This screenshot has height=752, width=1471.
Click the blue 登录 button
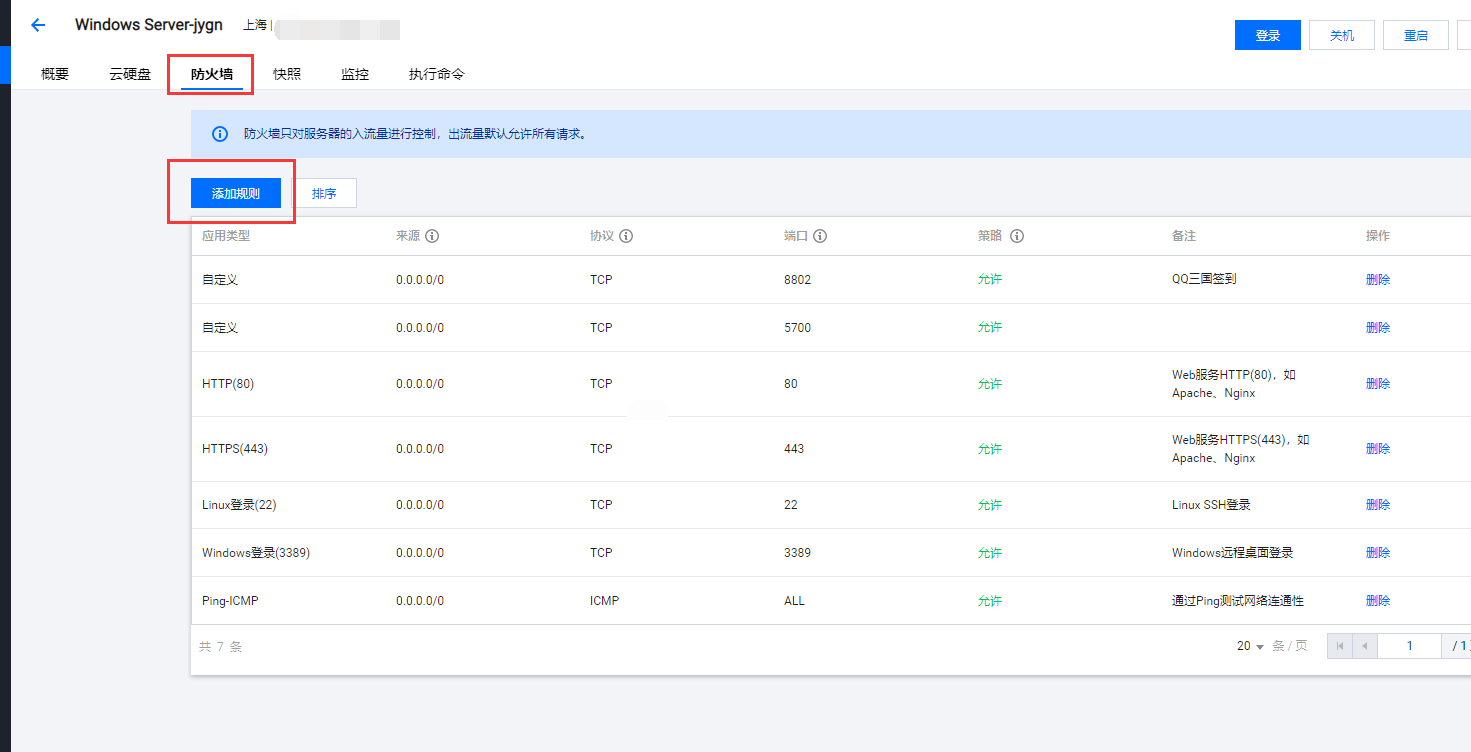click(x=1268, y=35)
